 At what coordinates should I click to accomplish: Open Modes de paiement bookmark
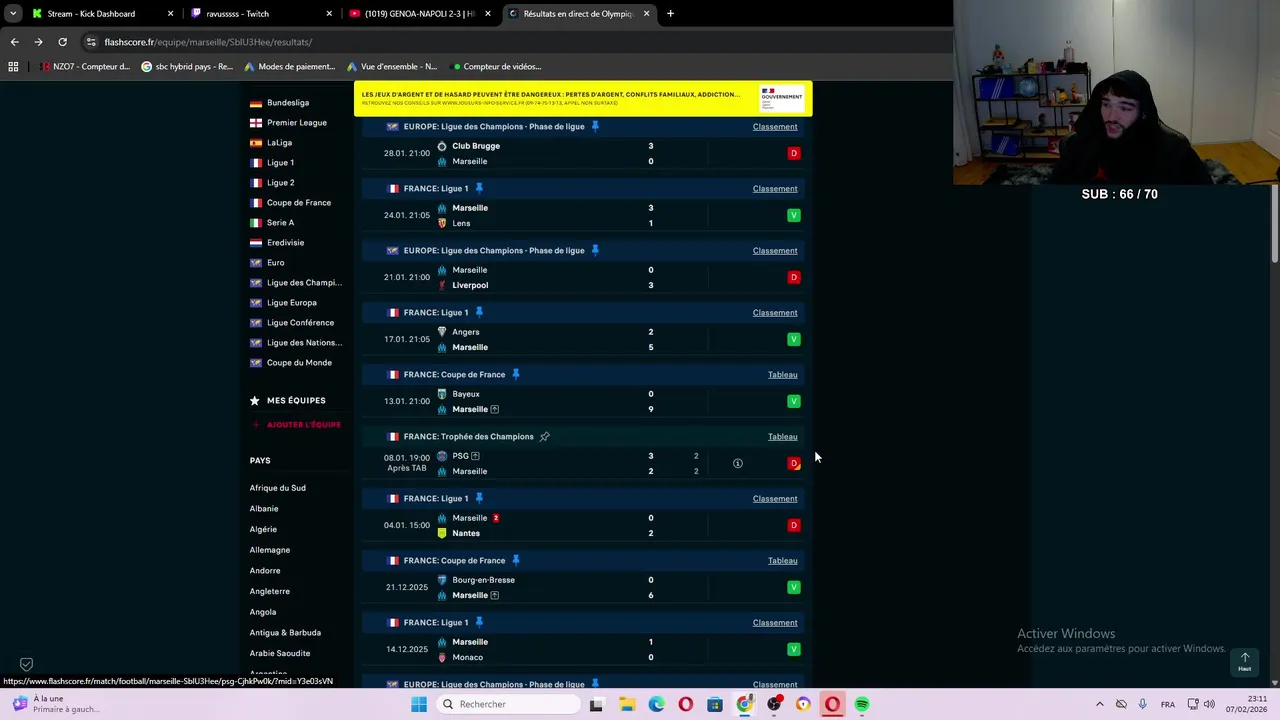tap(289, 67)
